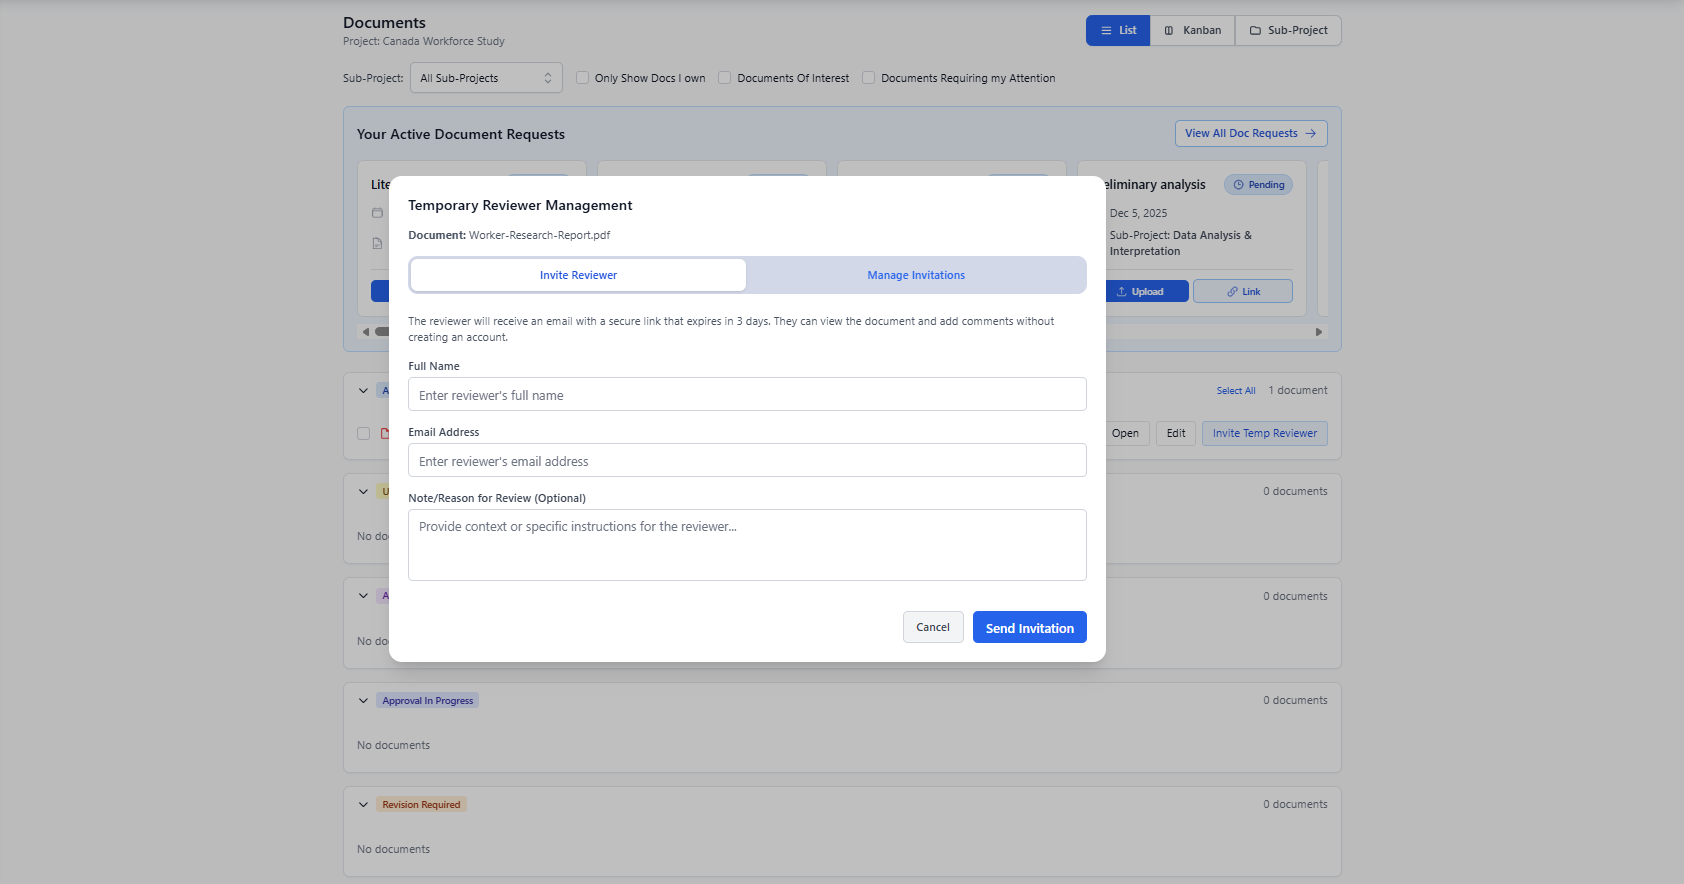Check Only Show Docs I own
The image size is (1684, 884).
pos(582,78)
